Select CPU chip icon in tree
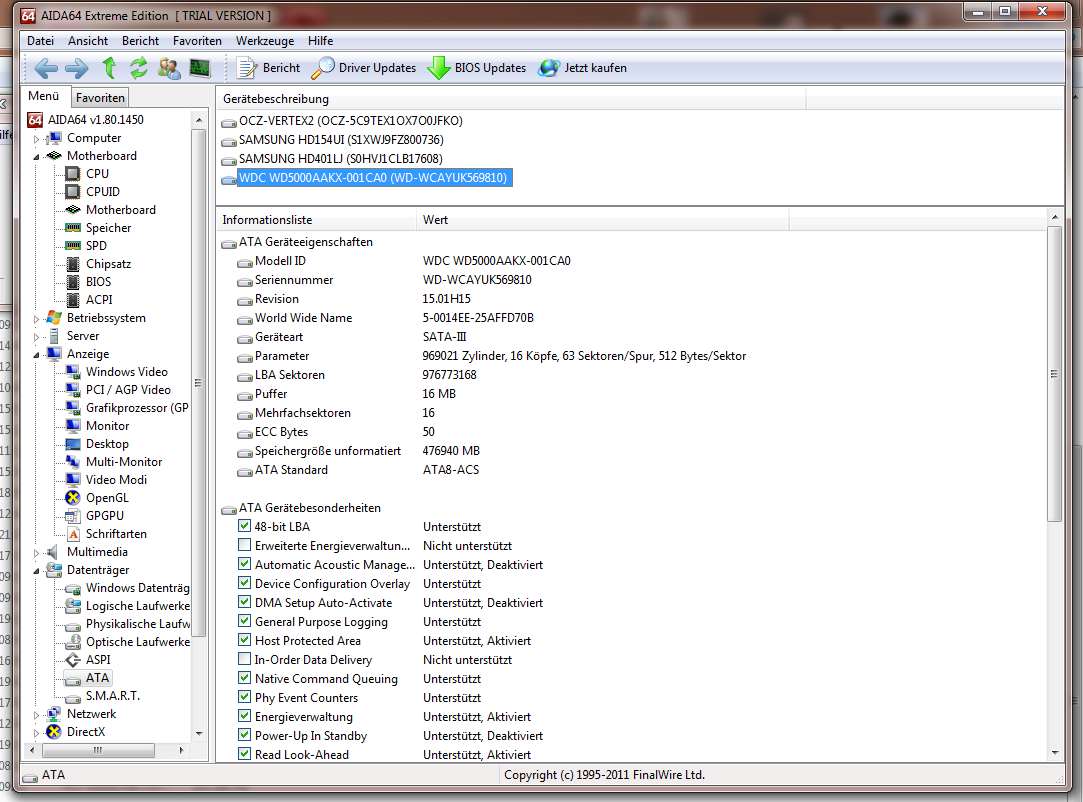Image resolution: width=1083 pixels, height=802 pixels. [73, 173]
